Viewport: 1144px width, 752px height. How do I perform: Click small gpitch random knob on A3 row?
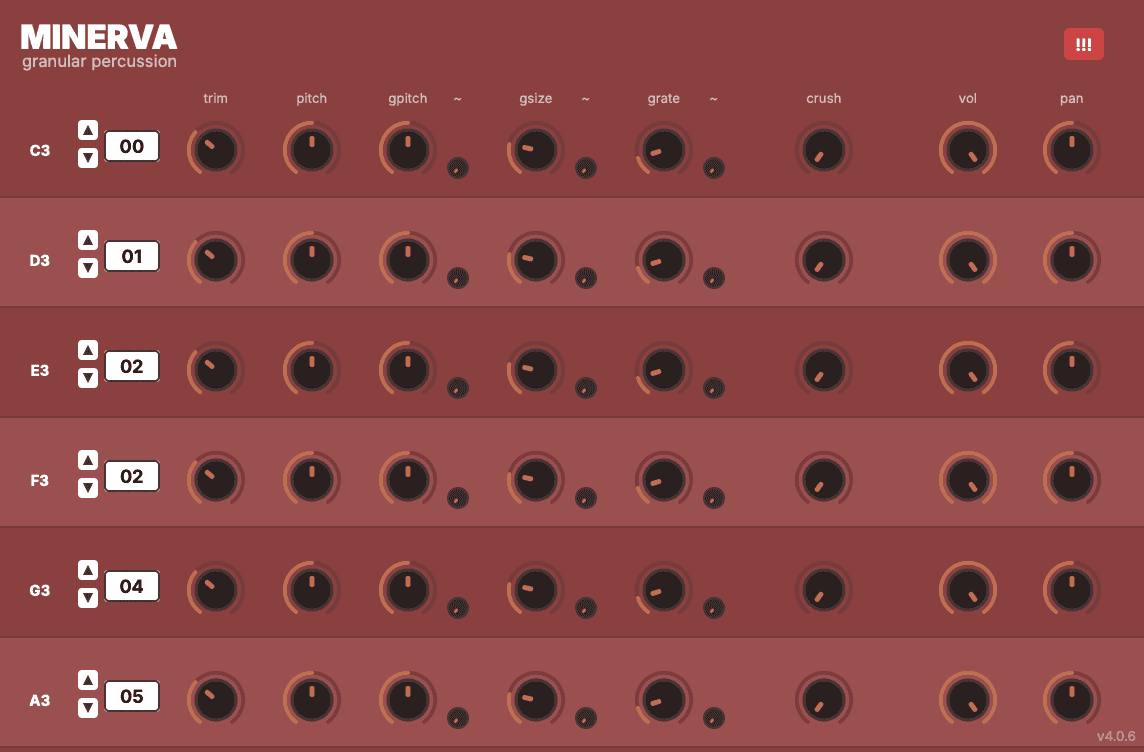coord(458,718)
